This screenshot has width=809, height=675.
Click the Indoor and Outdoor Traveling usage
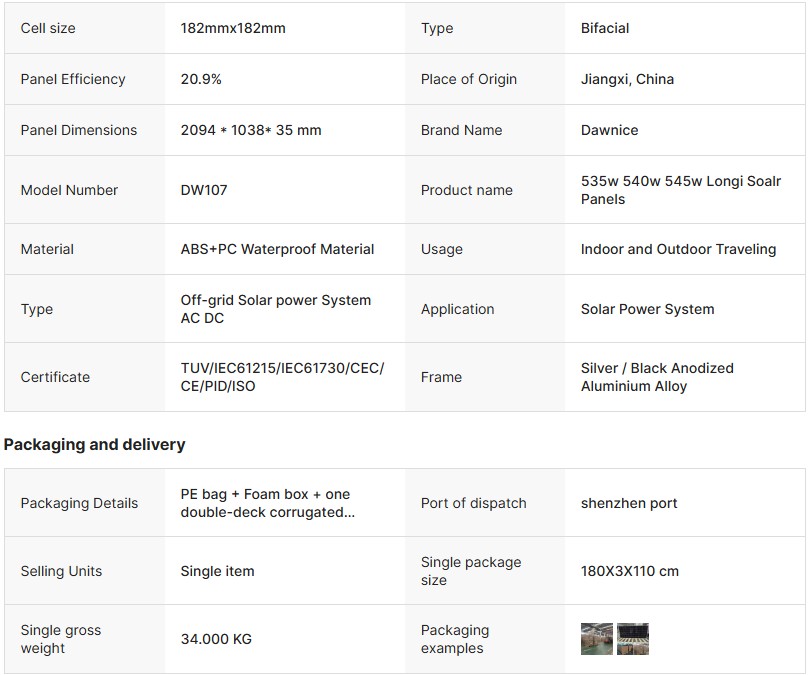(678, 249)
